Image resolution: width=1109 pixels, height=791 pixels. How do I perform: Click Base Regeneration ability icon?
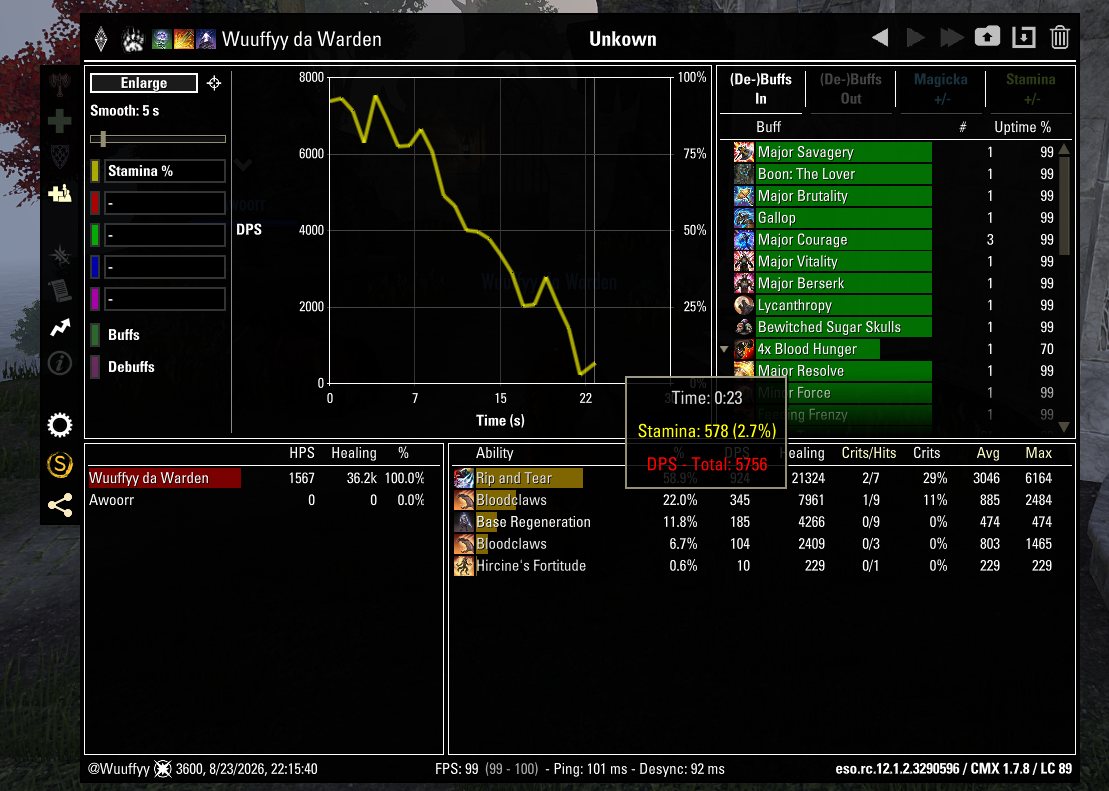pyautogui.click(x=463, y=522)
